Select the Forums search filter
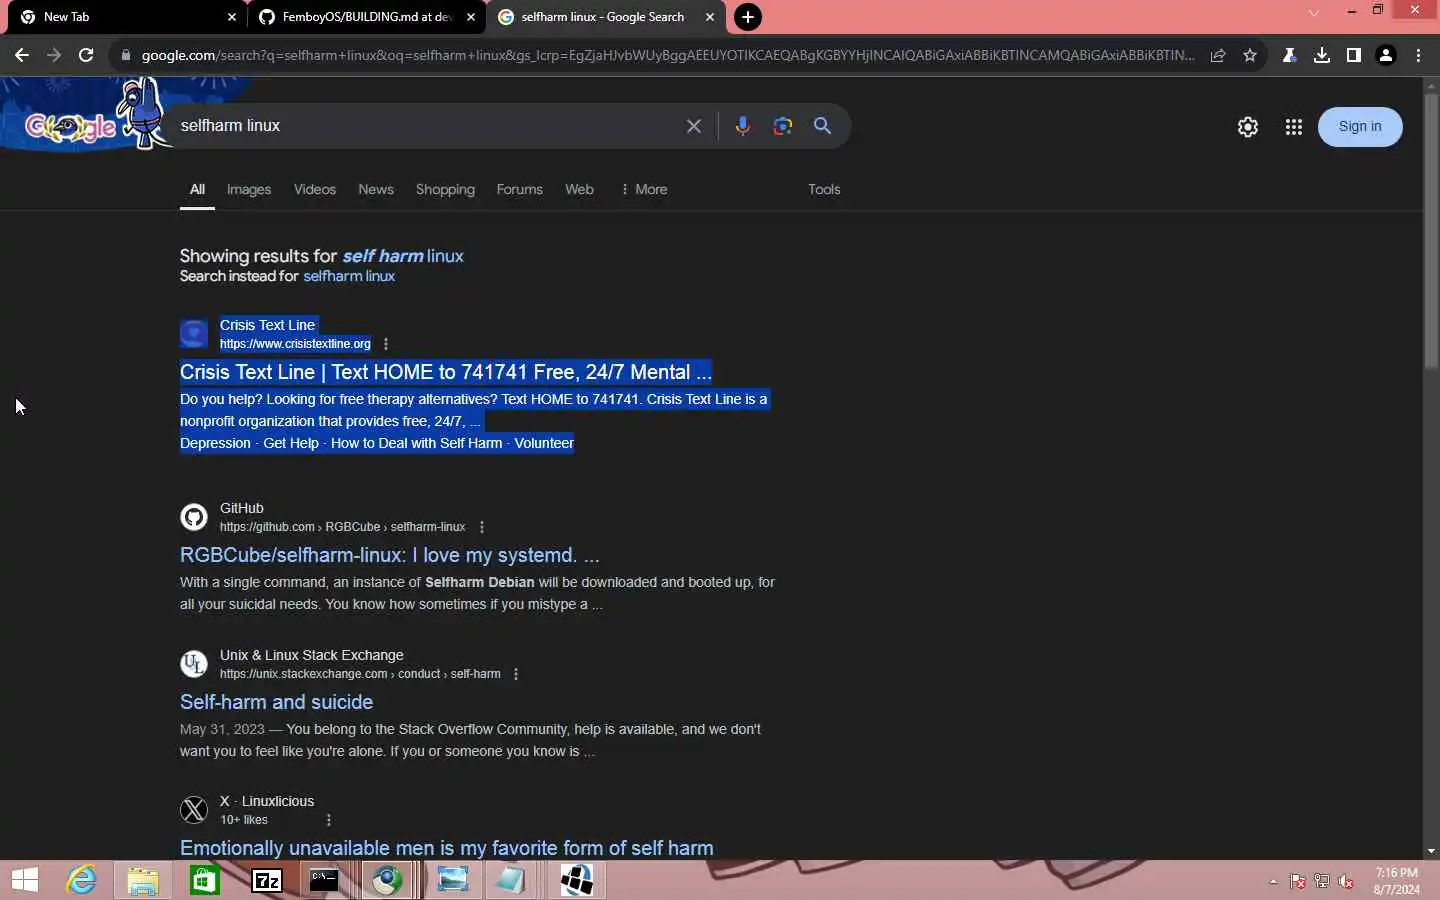Viewport: 1440px width, 900px height. pos(520,189)
